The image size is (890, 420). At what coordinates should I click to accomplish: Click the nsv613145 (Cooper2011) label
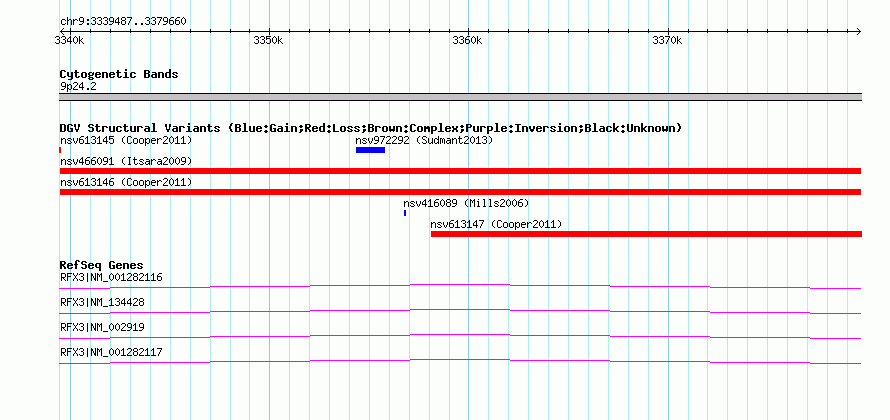(x=126, y=140)
